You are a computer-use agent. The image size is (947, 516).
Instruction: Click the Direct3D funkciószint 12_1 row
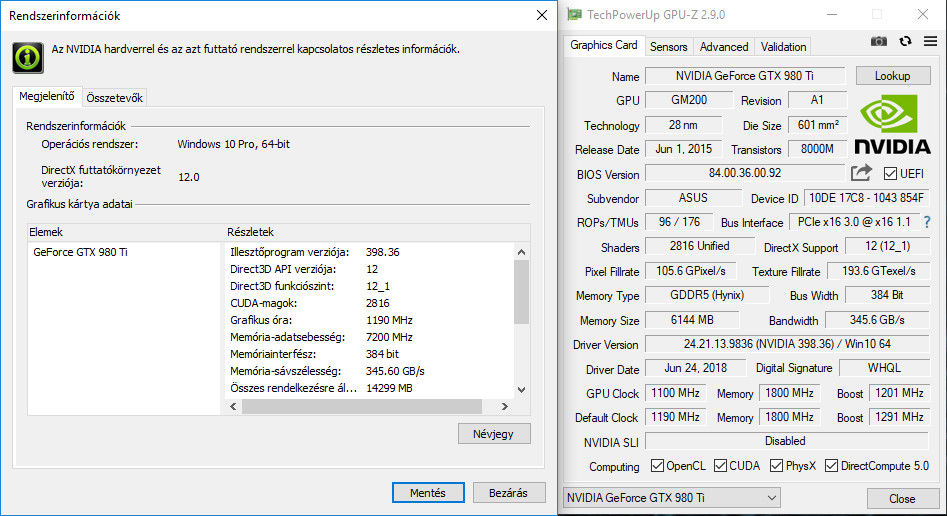coord(370,286)
